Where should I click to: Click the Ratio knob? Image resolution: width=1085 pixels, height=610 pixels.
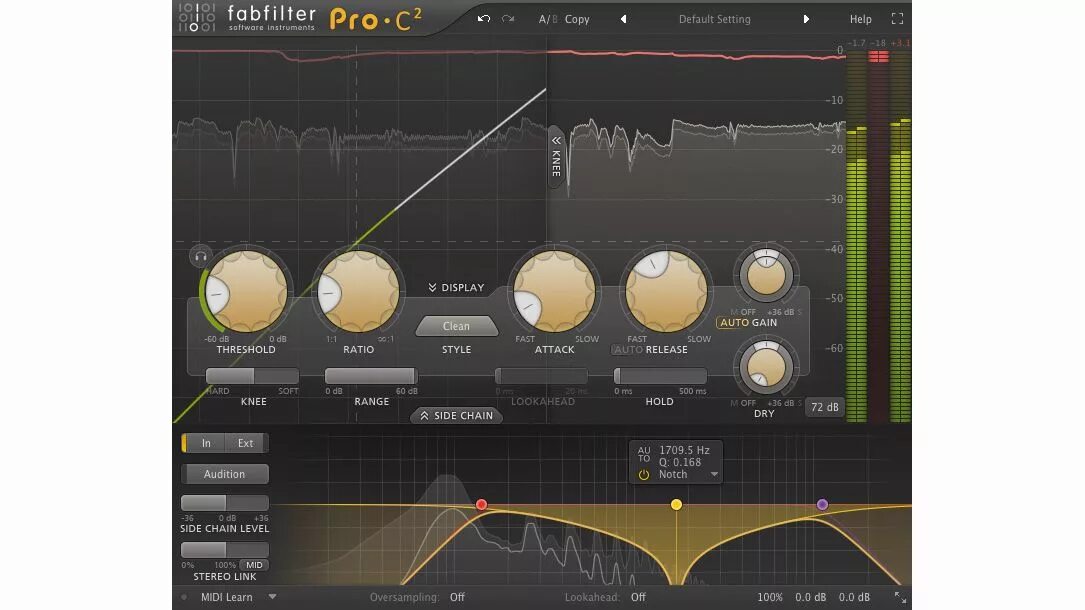click(358, 291)
